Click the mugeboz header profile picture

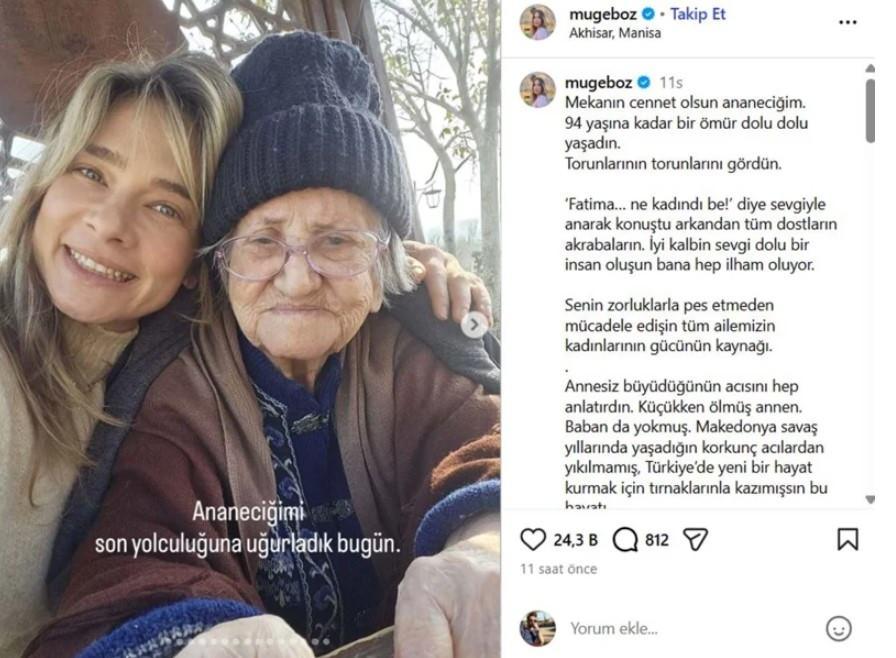(538, 22)
